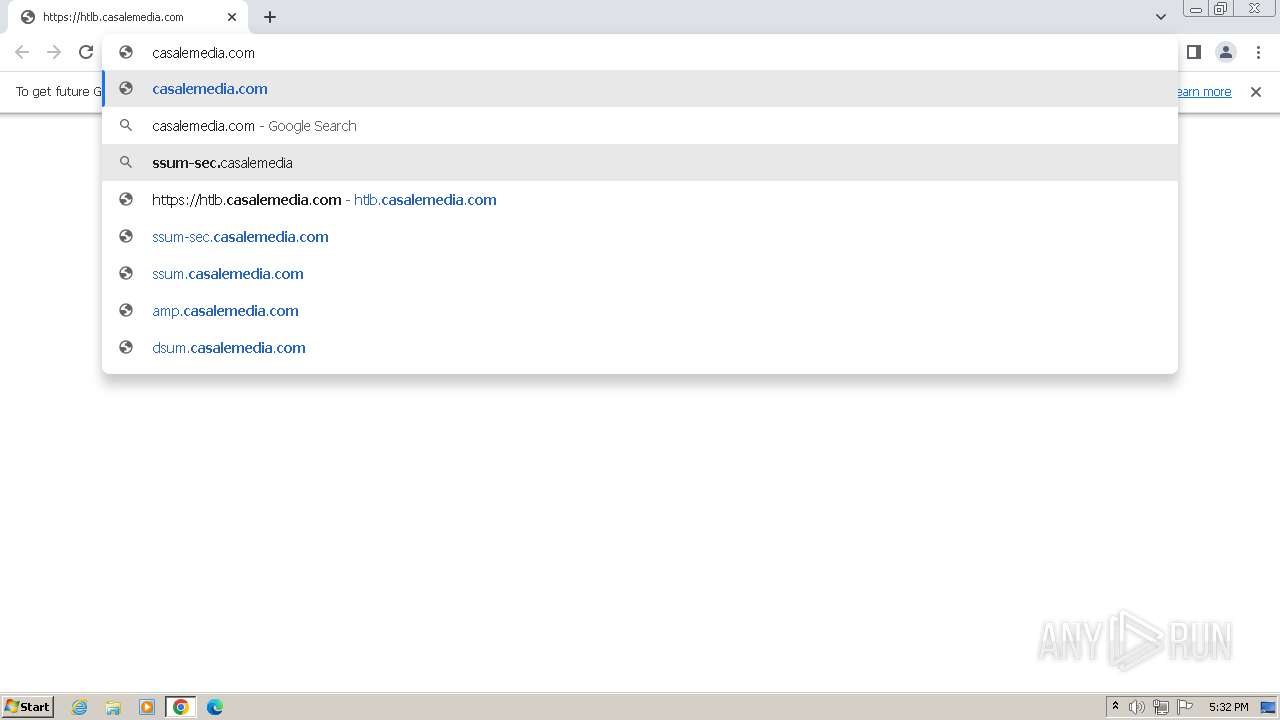Click the magnifier icon beside ssum-sec.casalemedia
This screenshot has width=1280, height=720.
point(126,162)
